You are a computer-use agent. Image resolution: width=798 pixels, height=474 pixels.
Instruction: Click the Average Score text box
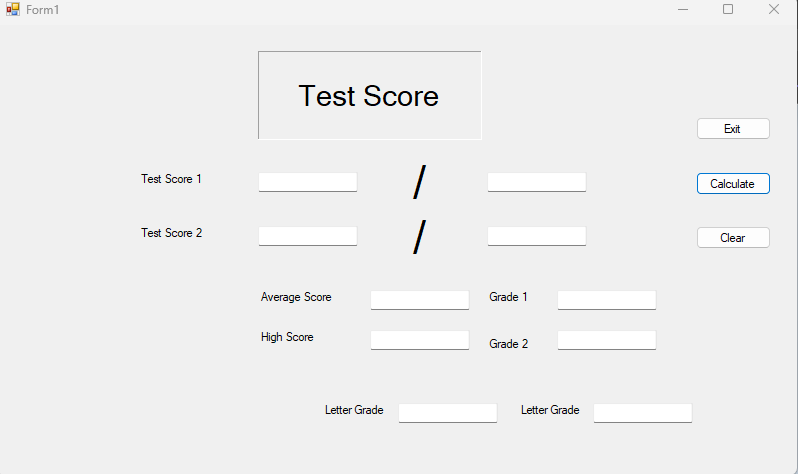tap(419, 300)
